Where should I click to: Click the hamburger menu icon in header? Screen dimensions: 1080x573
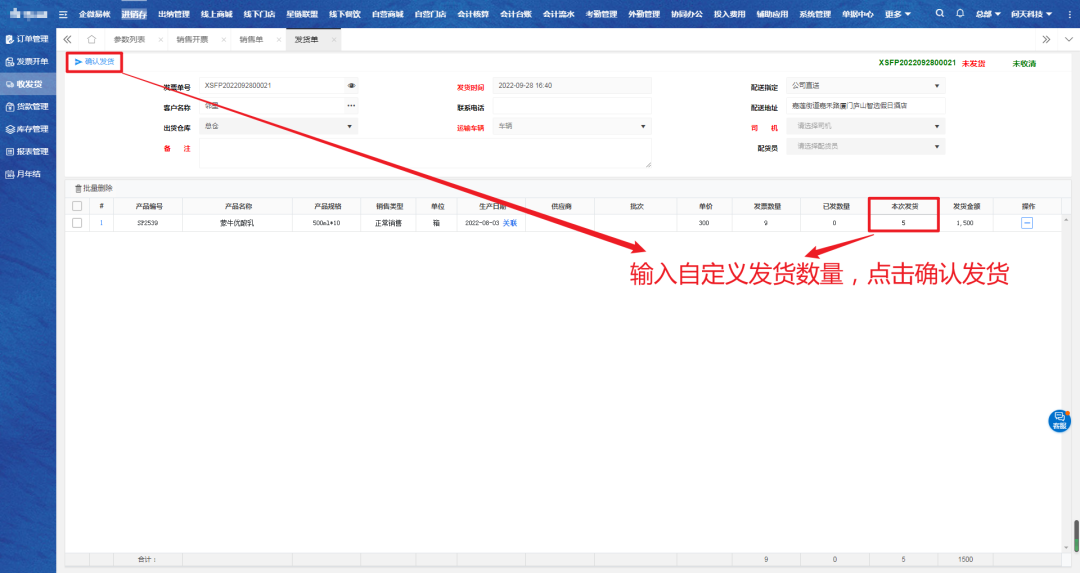pos(63,14)
